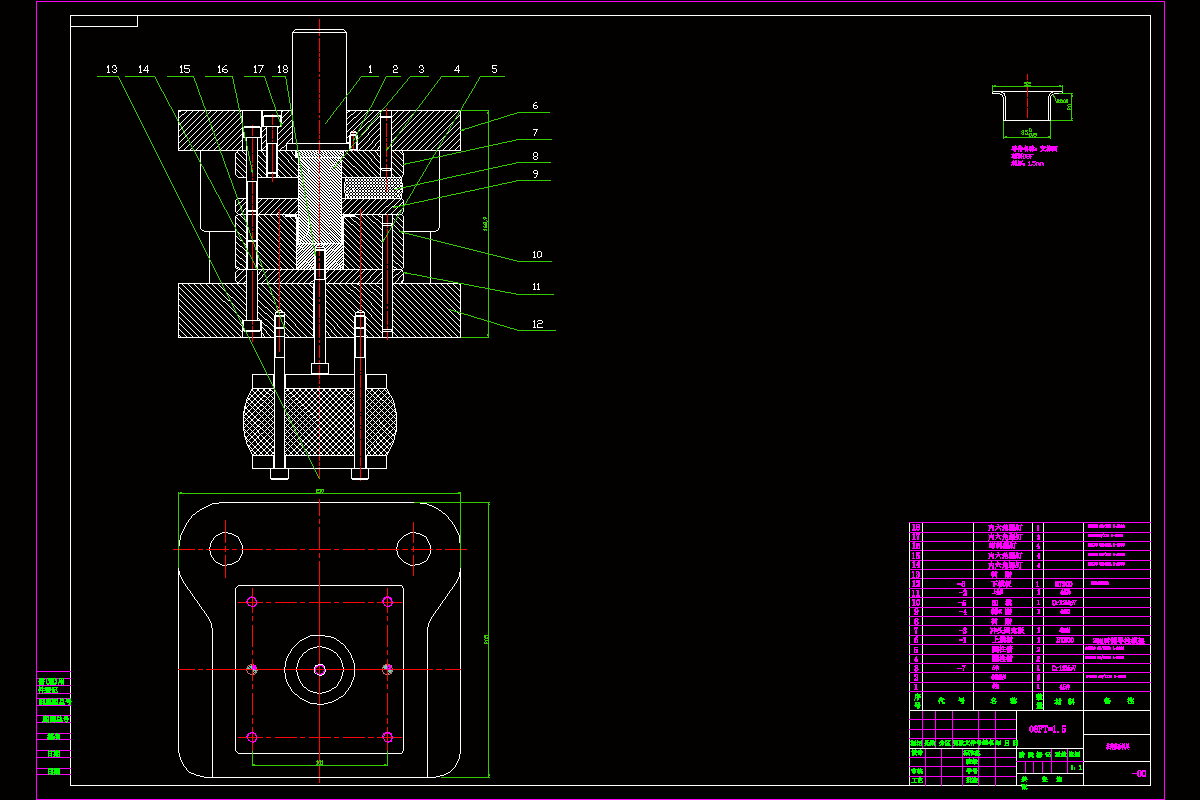1200x800 pixels.
Task: Click the center circle in the plan view
Action: (319, 670)
